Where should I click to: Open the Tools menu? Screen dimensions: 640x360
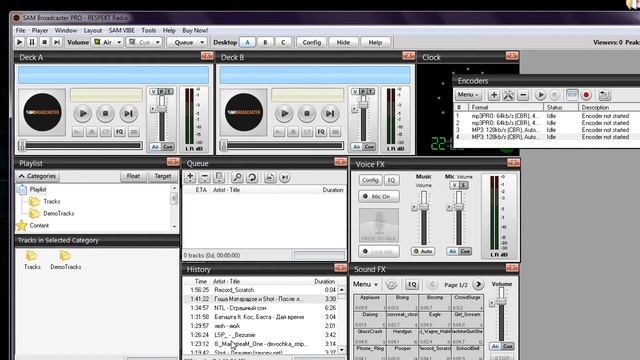[149, 30]
